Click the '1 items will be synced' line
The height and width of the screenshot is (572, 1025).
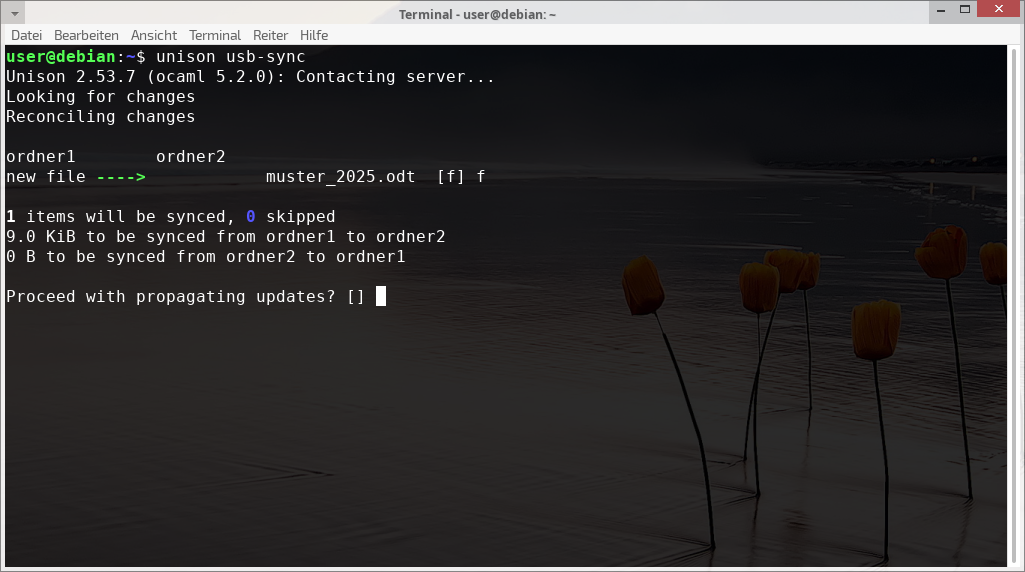[171, 216]
